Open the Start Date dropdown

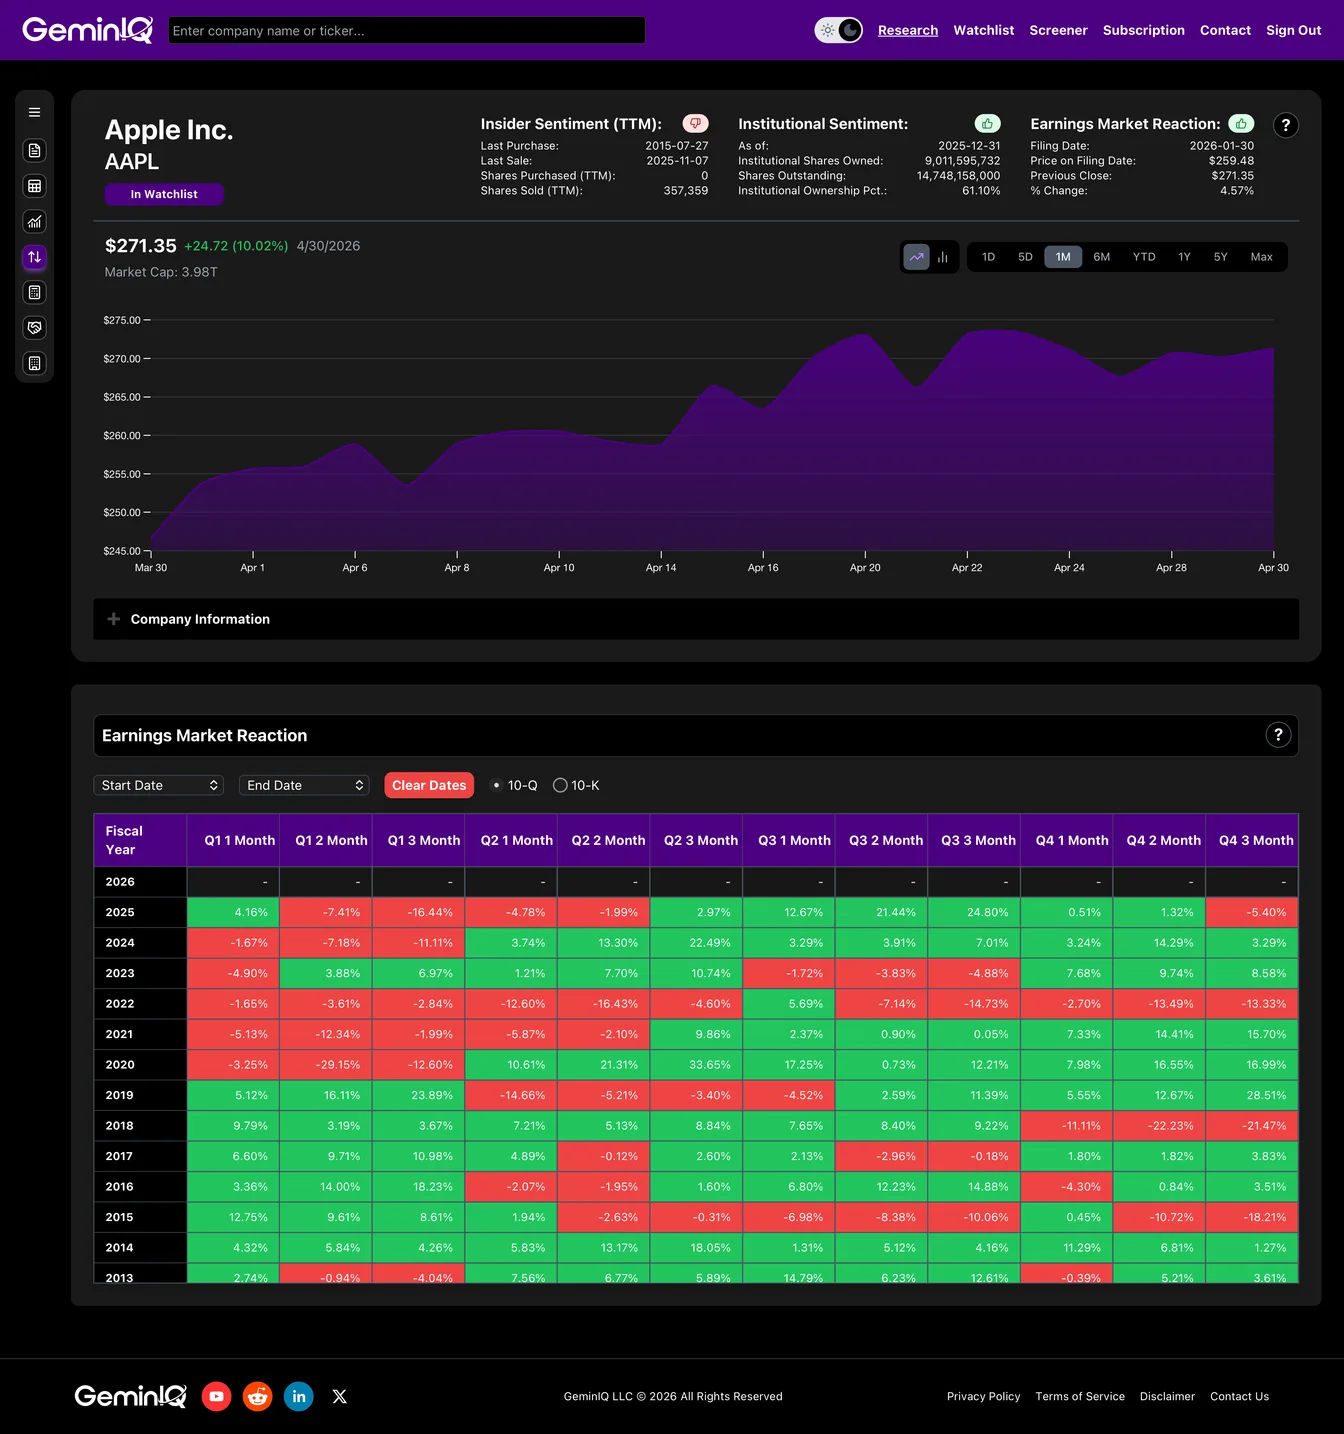(x=159, y=785)
